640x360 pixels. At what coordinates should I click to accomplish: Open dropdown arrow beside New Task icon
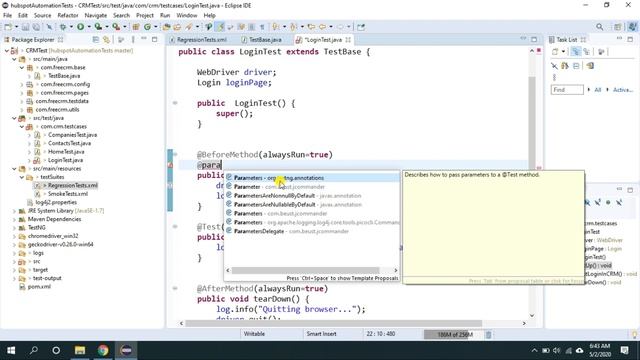pos(563,52)
